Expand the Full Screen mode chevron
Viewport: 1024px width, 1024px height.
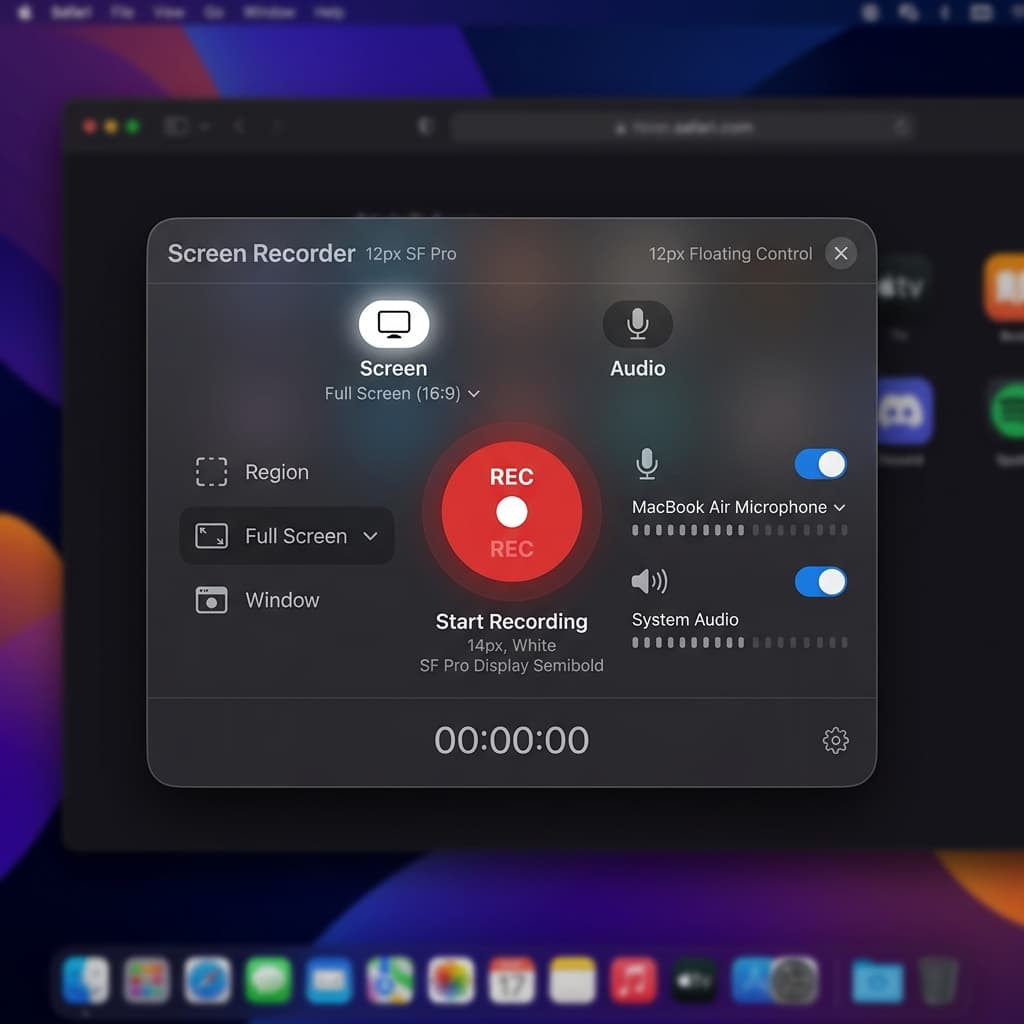point(370,536)
